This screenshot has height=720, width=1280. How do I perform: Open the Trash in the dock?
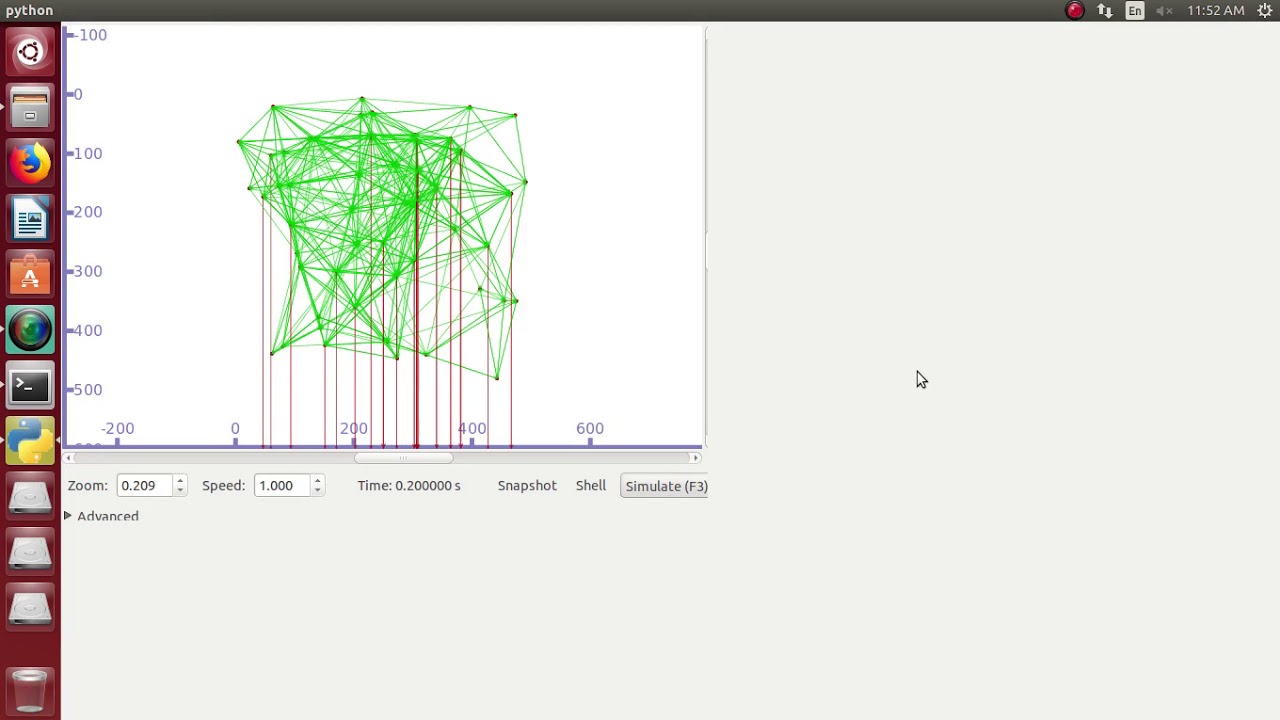pyautogui.click(x=30, y=690)
